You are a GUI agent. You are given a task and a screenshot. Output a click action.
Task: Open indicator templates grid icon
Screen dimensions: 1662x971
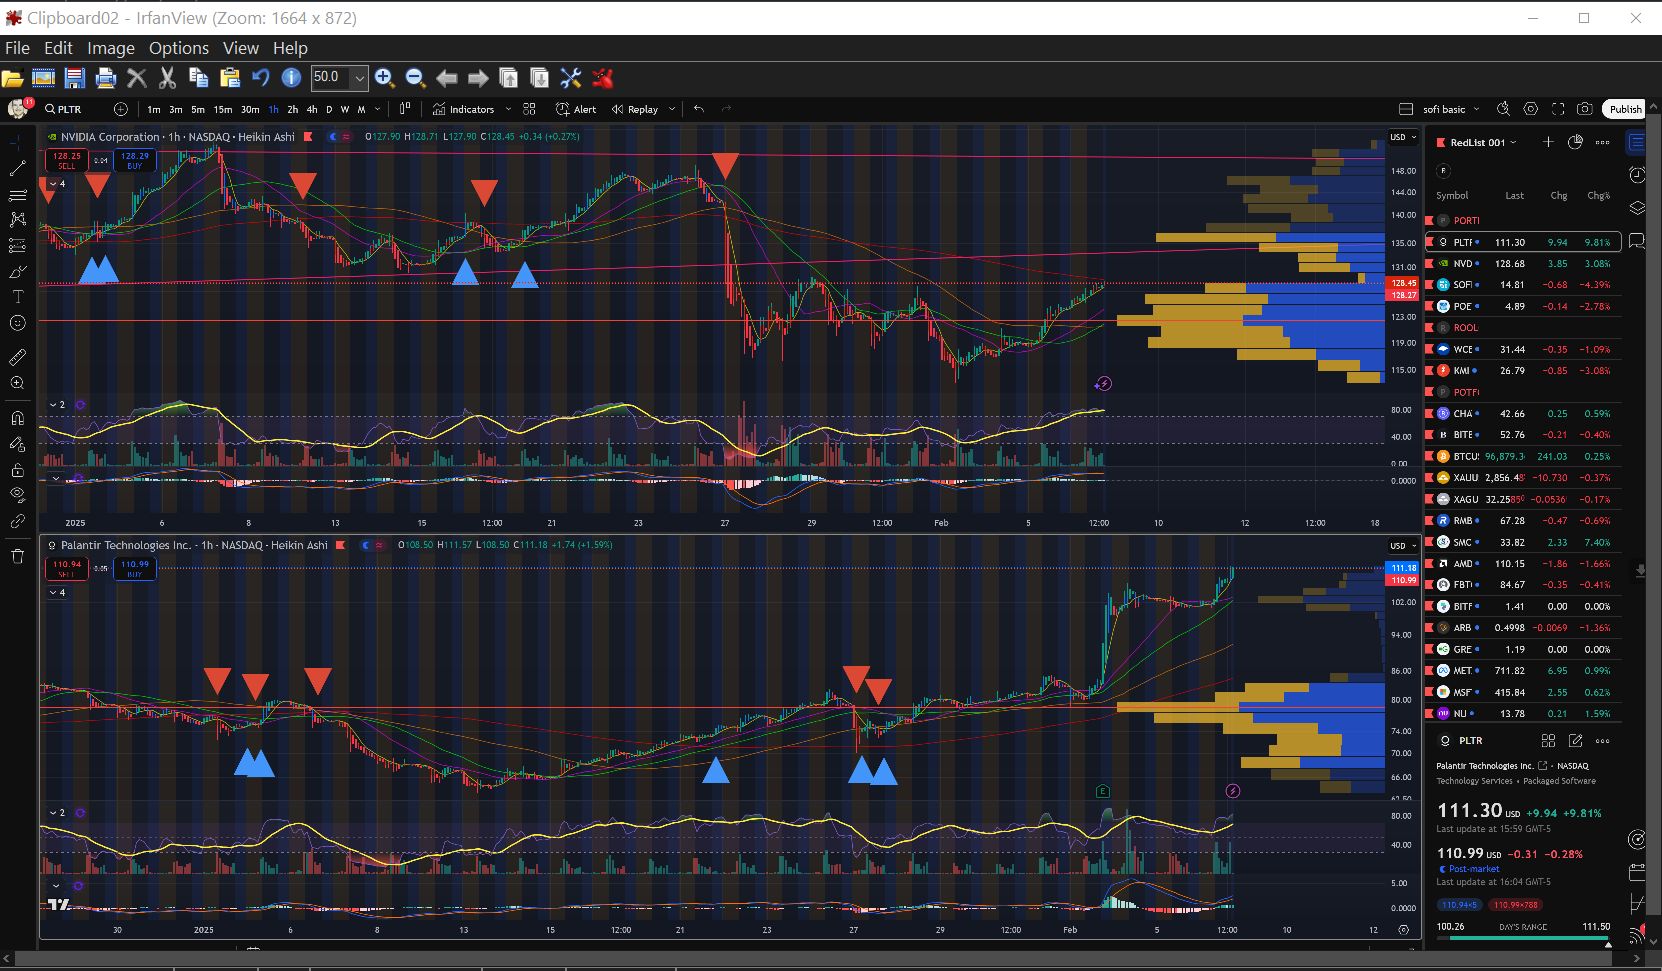[529, 109]
